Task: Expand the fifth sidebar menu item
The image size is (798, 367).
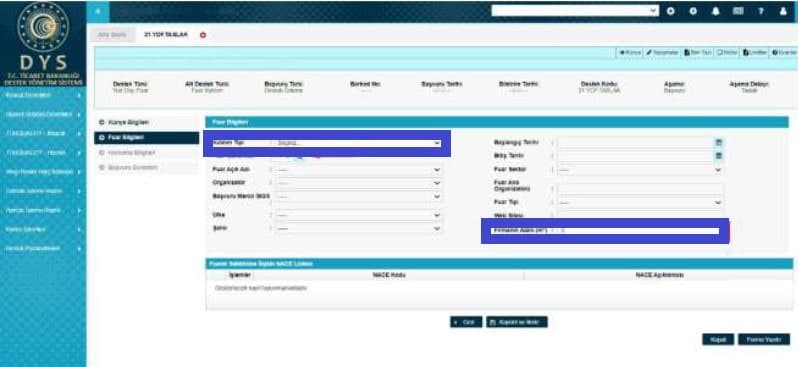Action: 43,172
